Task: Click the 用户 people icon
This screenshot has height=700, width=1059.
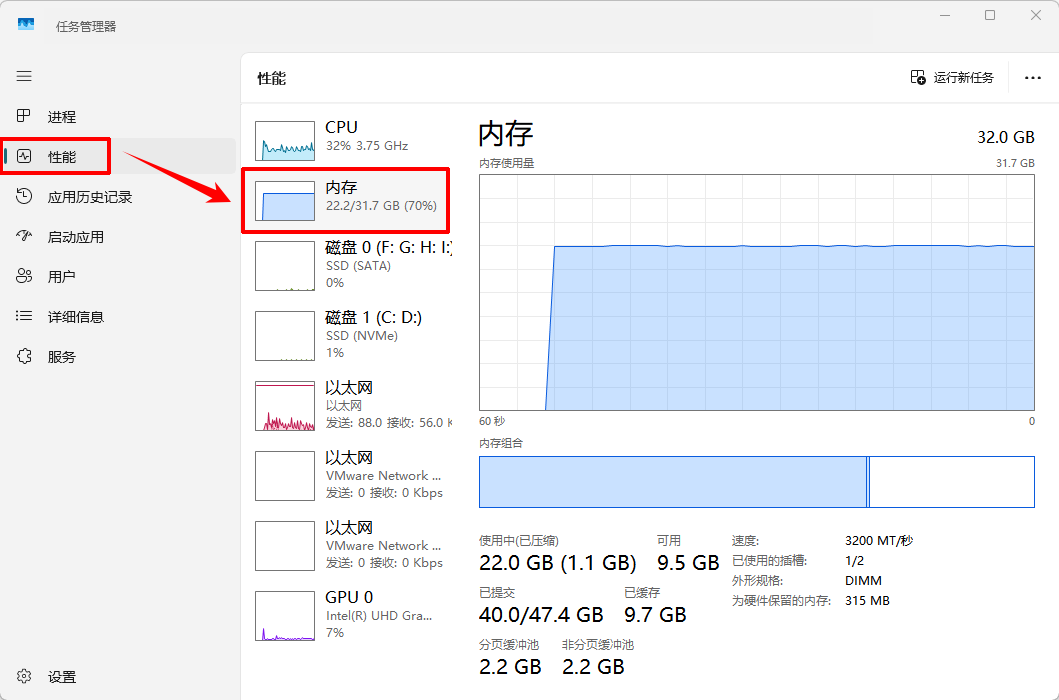Action: (x=24, y=276)
